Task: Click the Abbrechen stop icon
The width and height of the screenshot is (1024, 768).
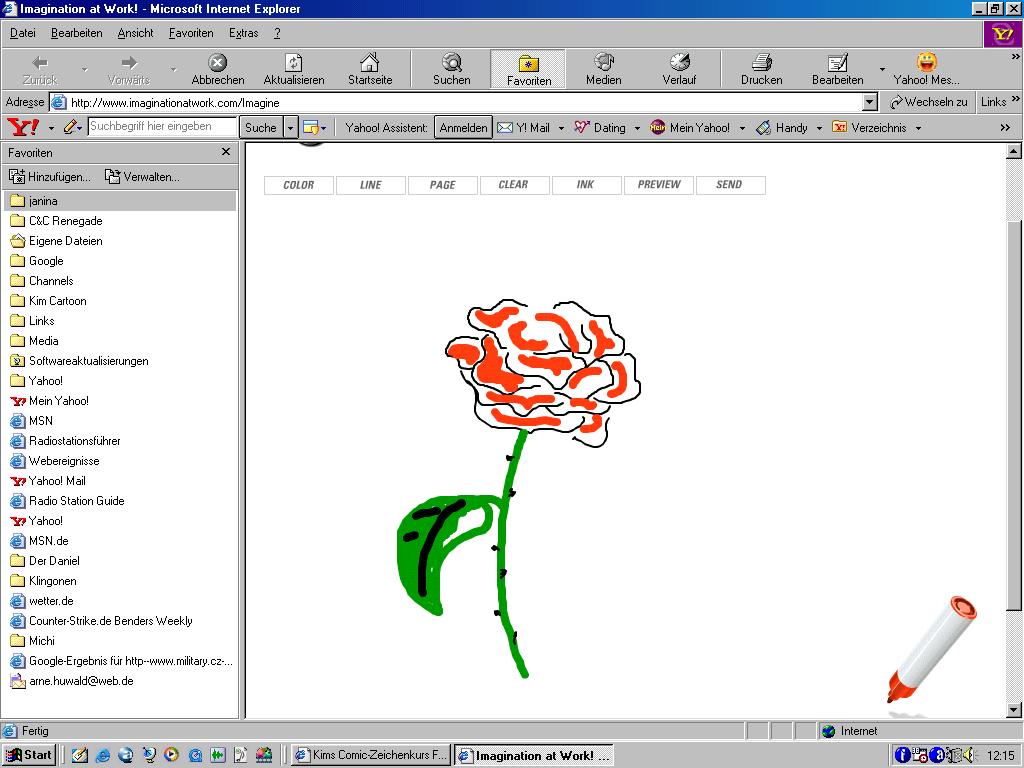Action: point(217,63)
